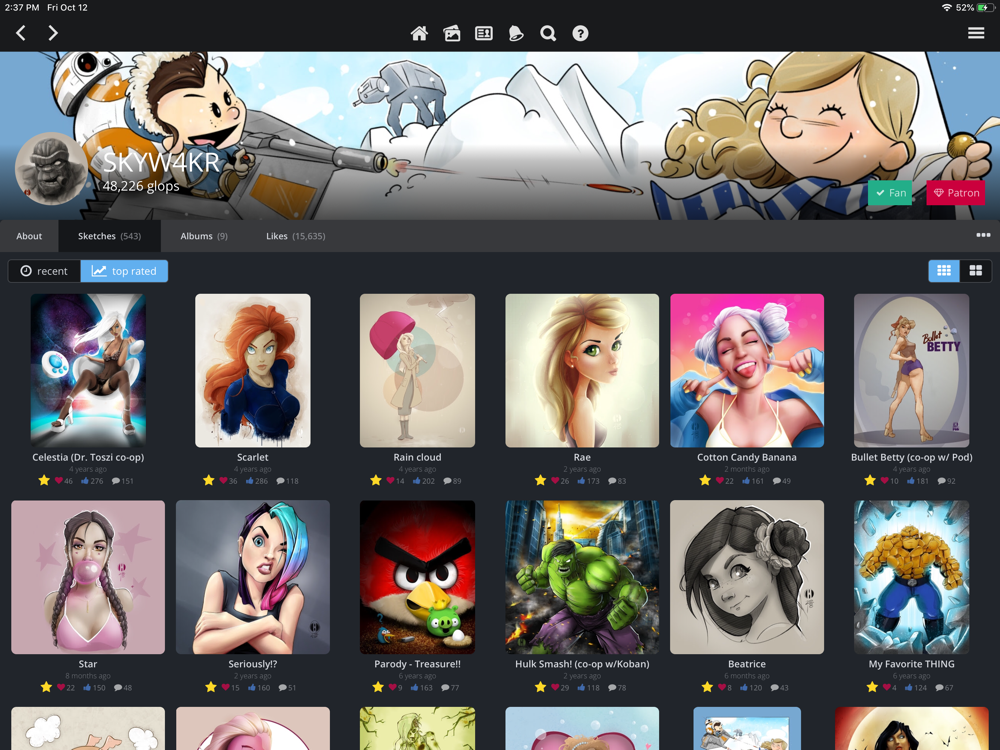Open the three-dots more options menu
The height and width of the screenshot is (750, 1000).
[x=983, y=235]
